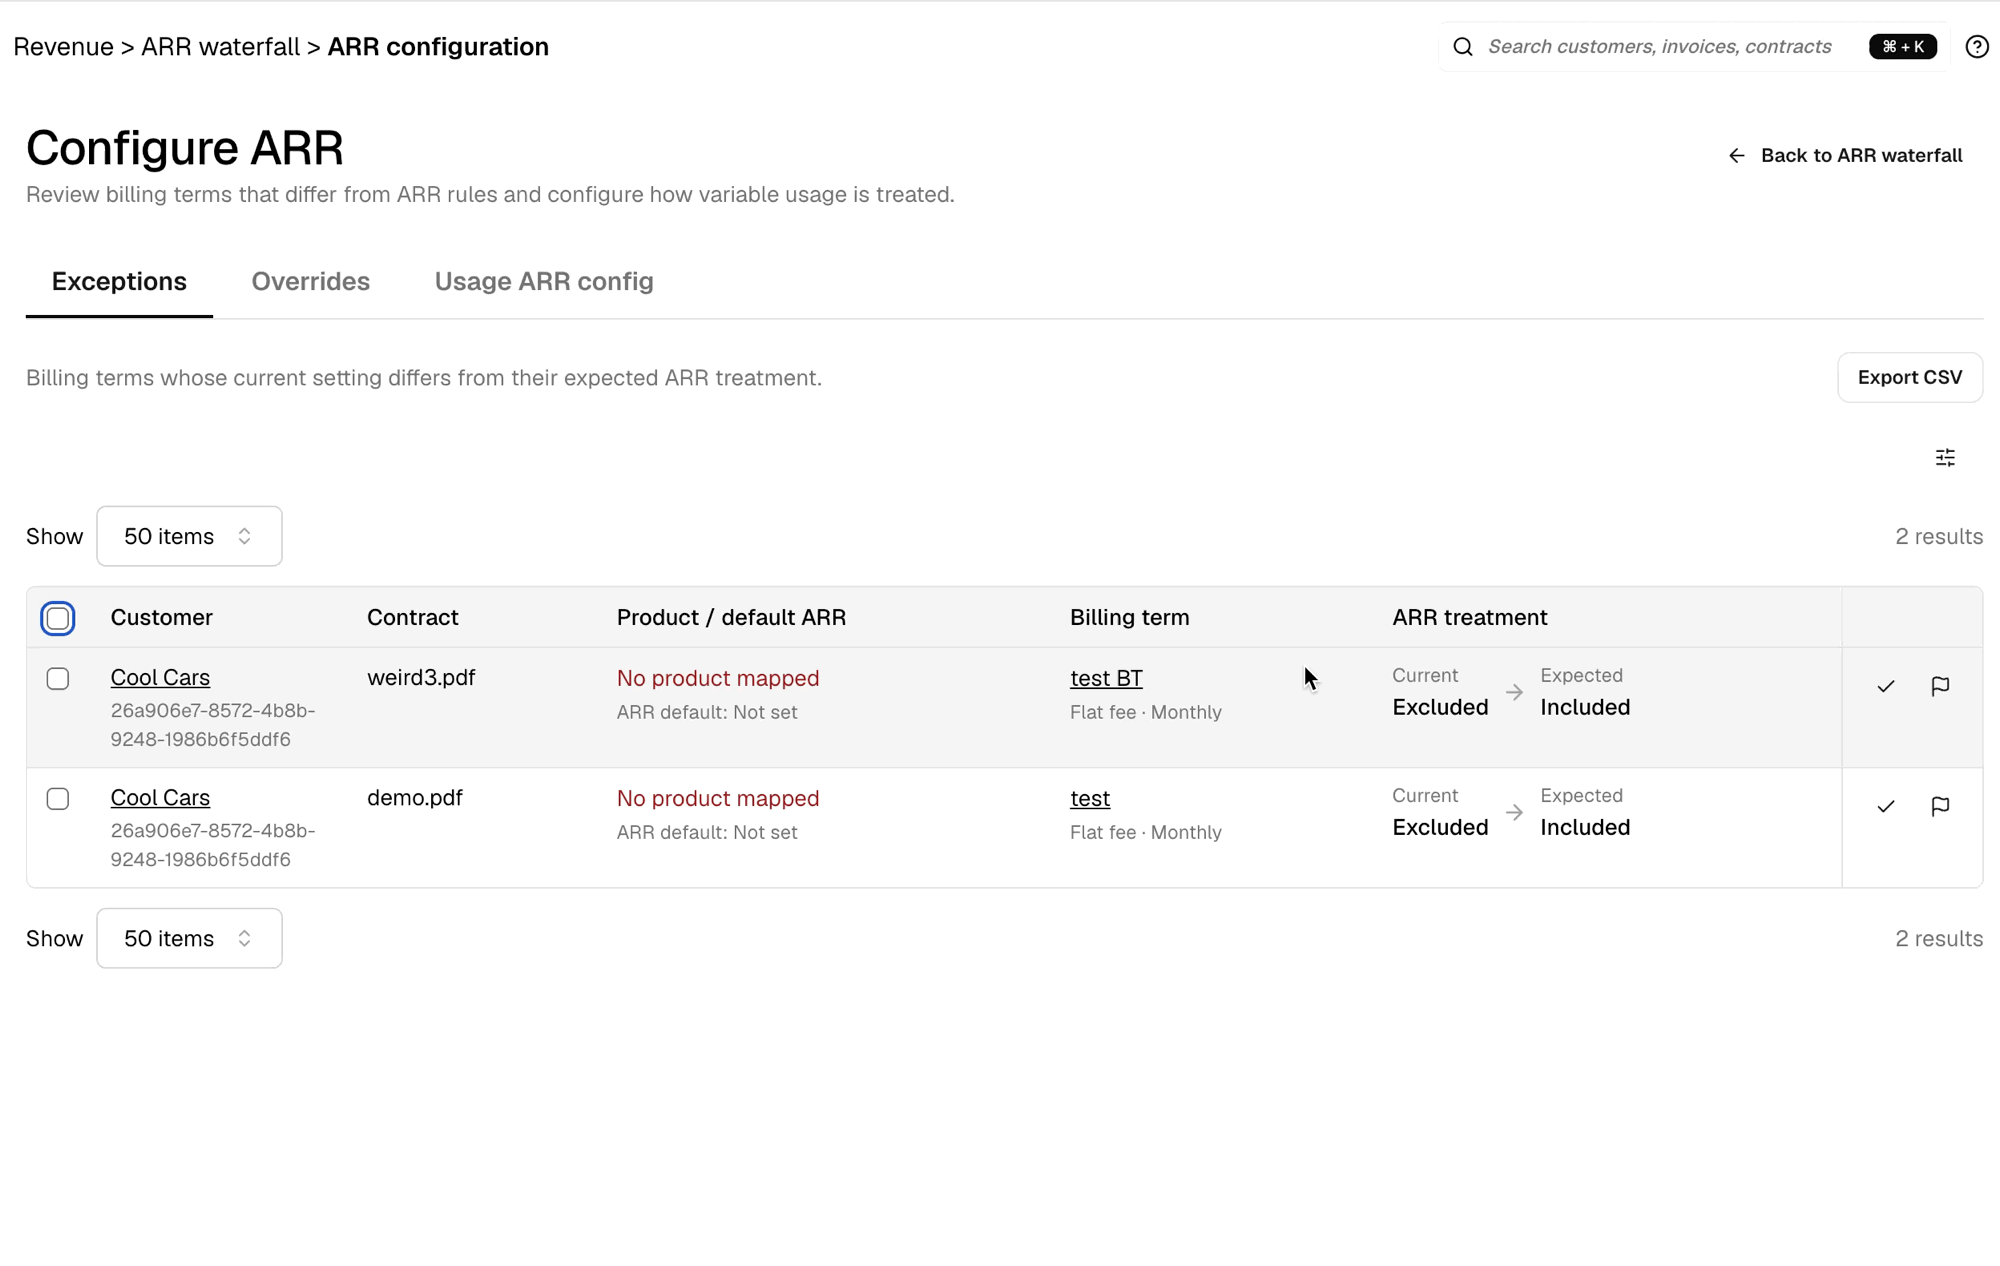Click Revenue in the breadcrumb
The width and height of the screenshot is (2000, 1266).
pyautogui.click(x=63, y=47)
